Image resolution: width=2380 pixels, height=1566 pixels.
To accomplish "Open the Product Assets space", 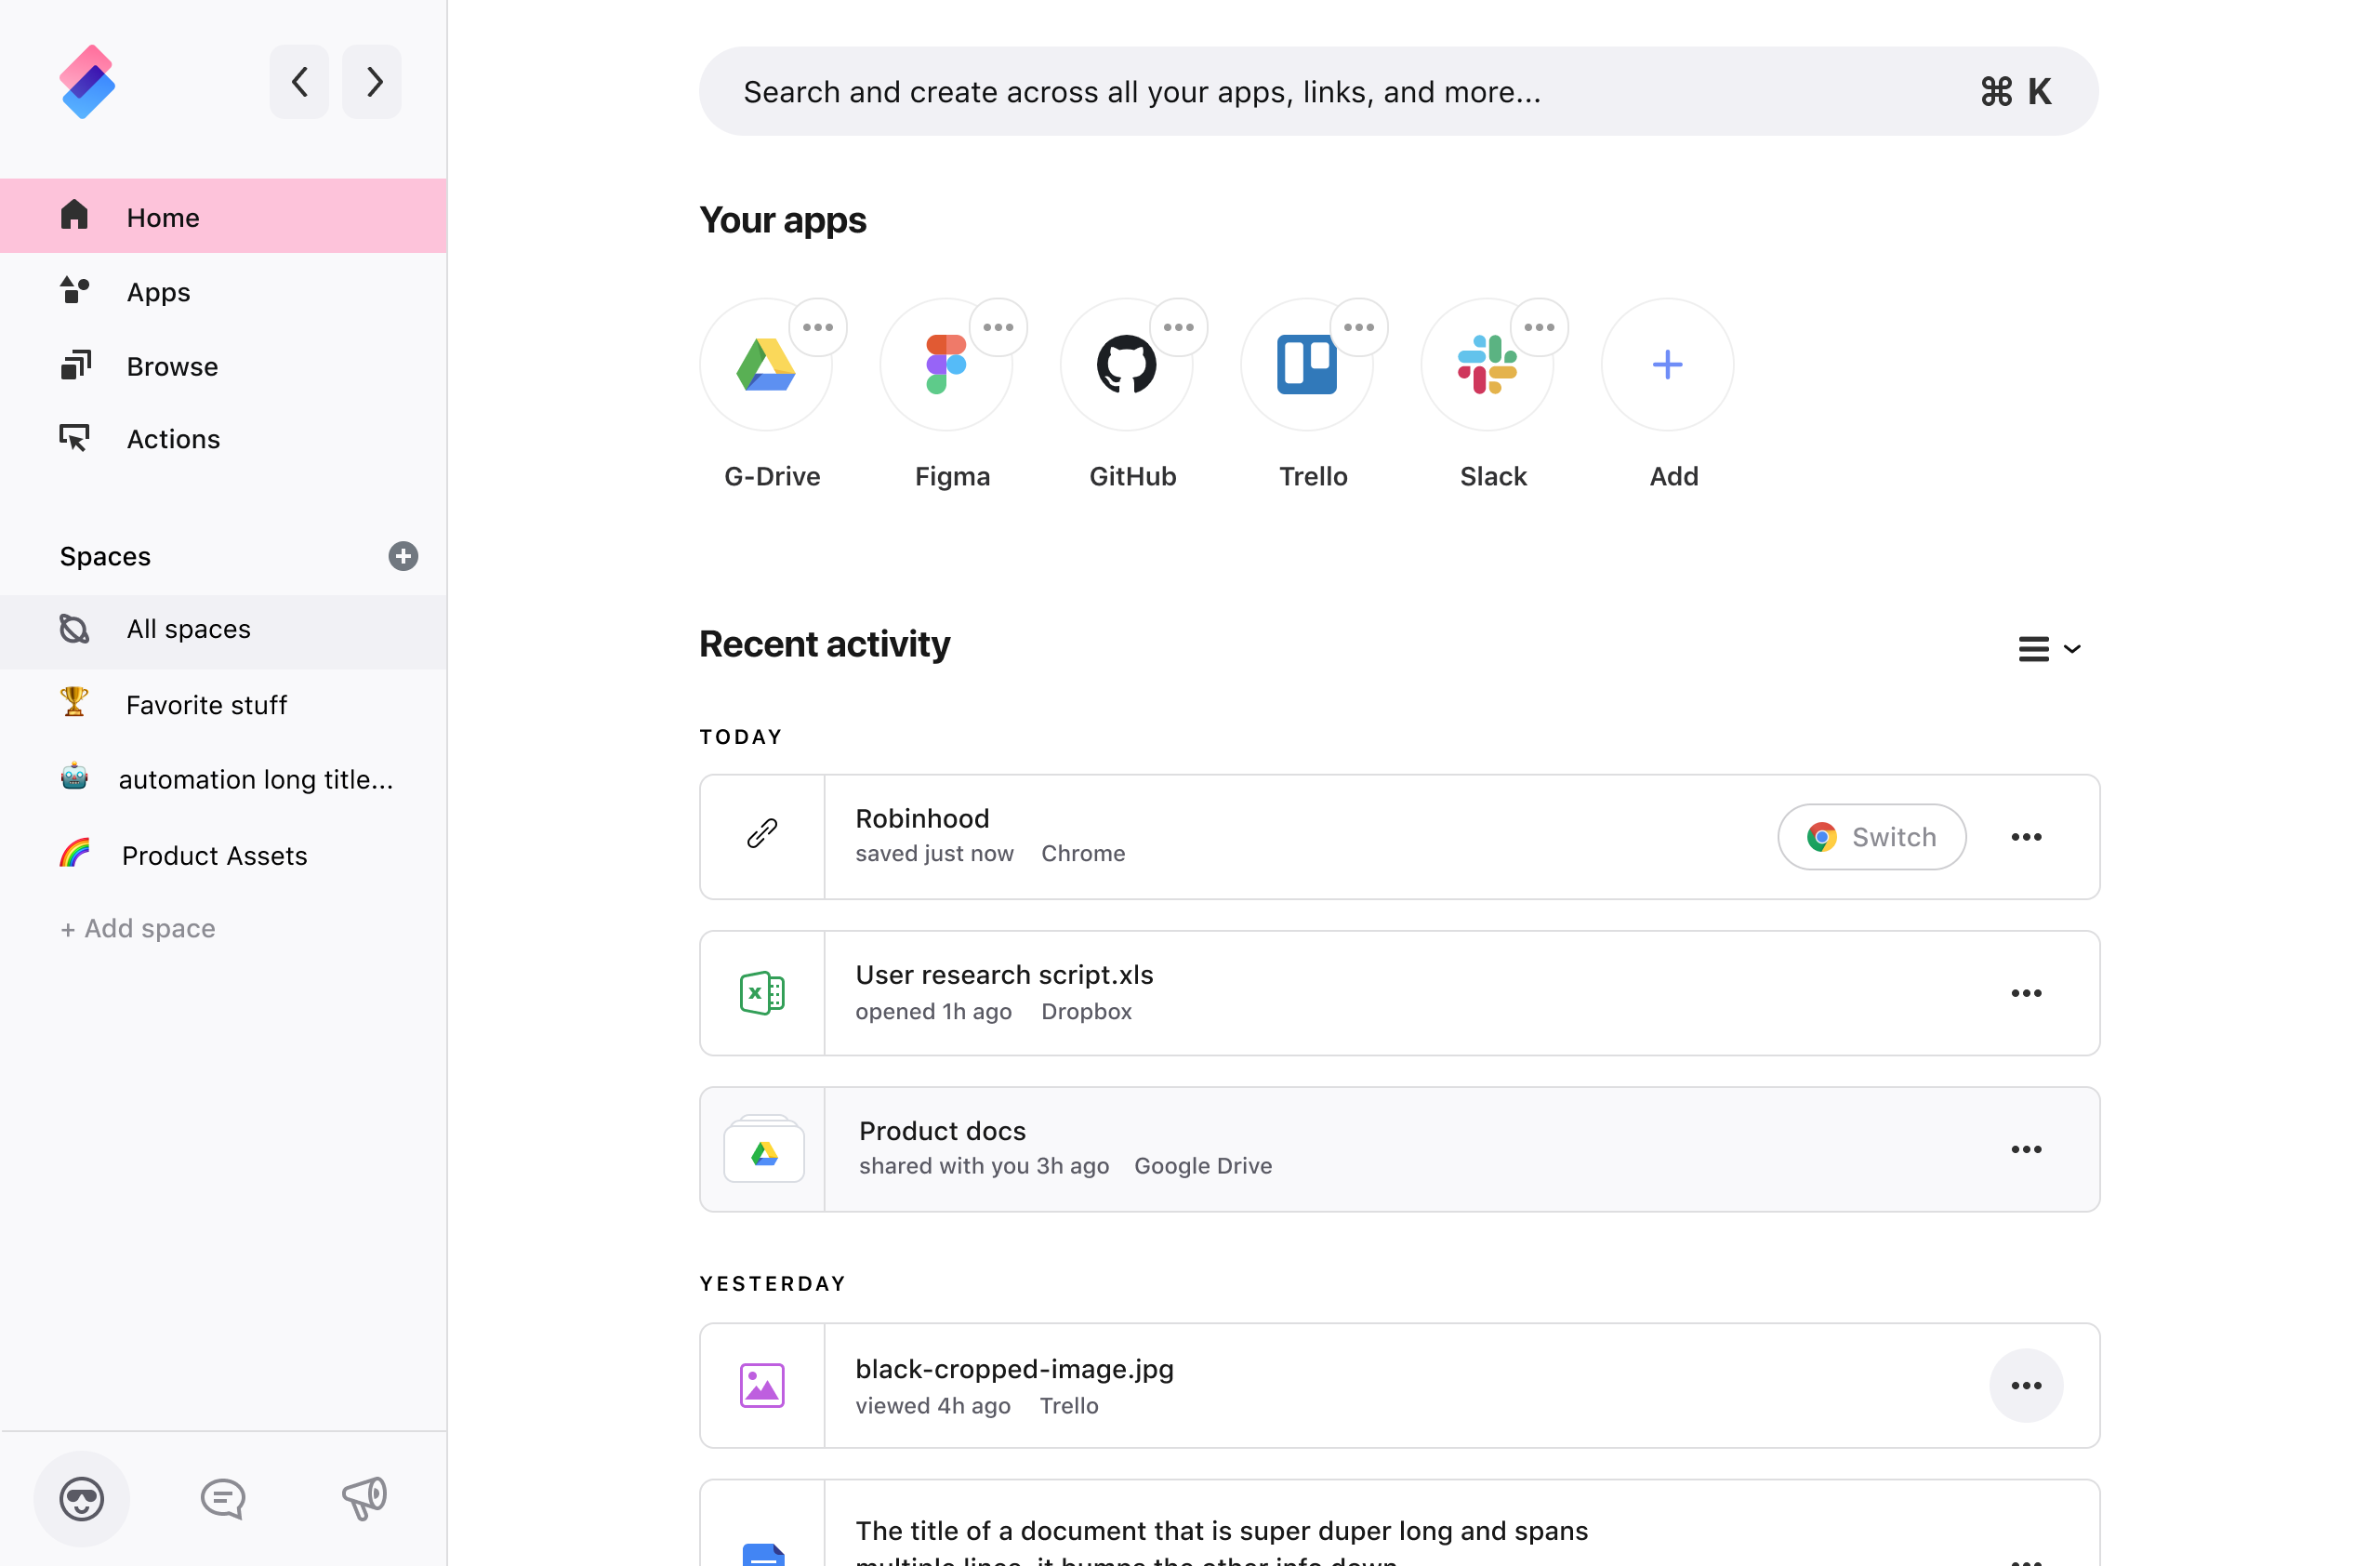I will coord(213,855).
